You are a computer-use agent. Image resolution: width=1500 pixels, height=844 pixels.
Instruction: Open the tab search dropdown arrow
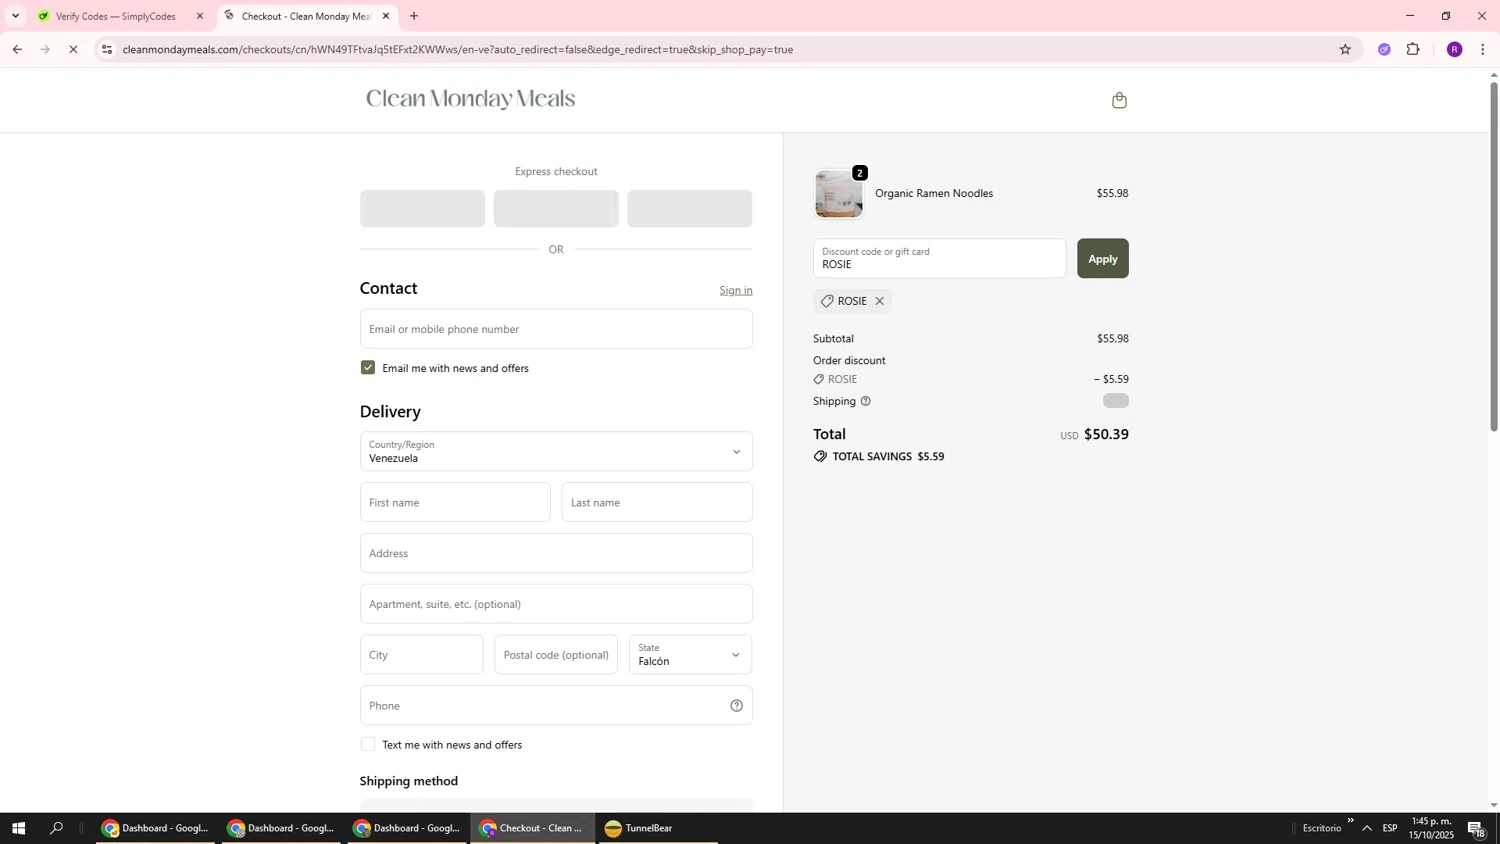point(15,16)
